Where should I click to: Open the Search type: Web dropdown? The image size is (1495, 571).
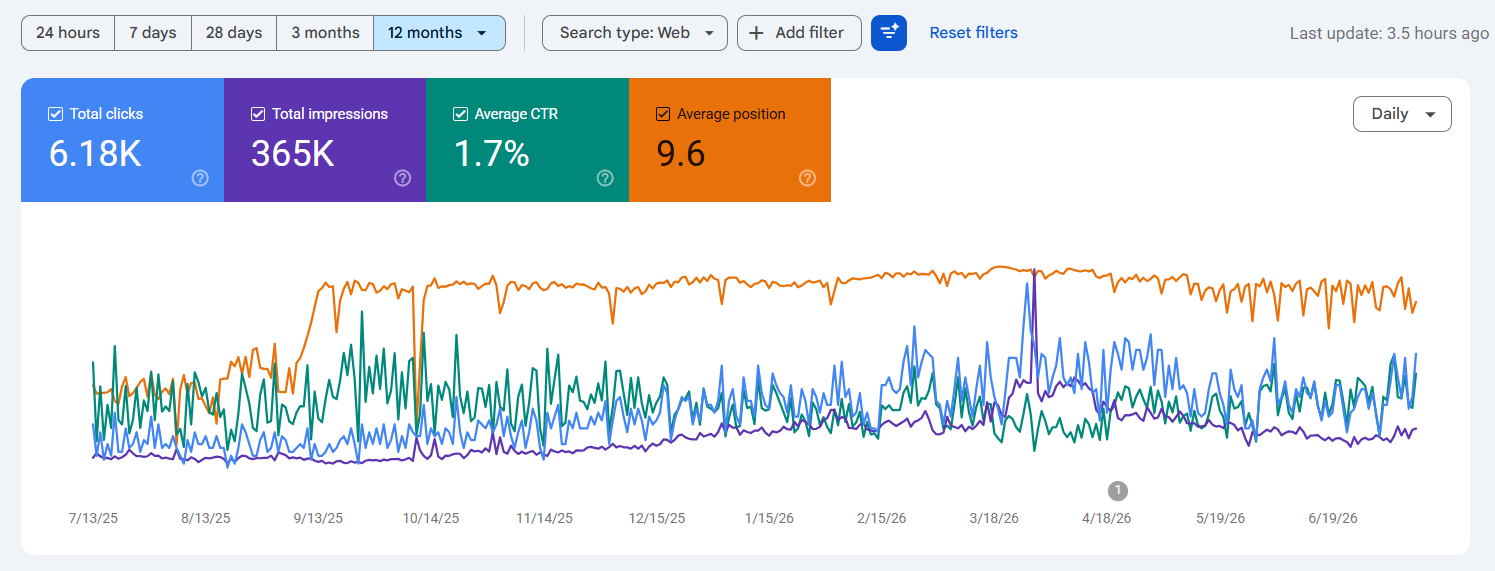point(635,33)
